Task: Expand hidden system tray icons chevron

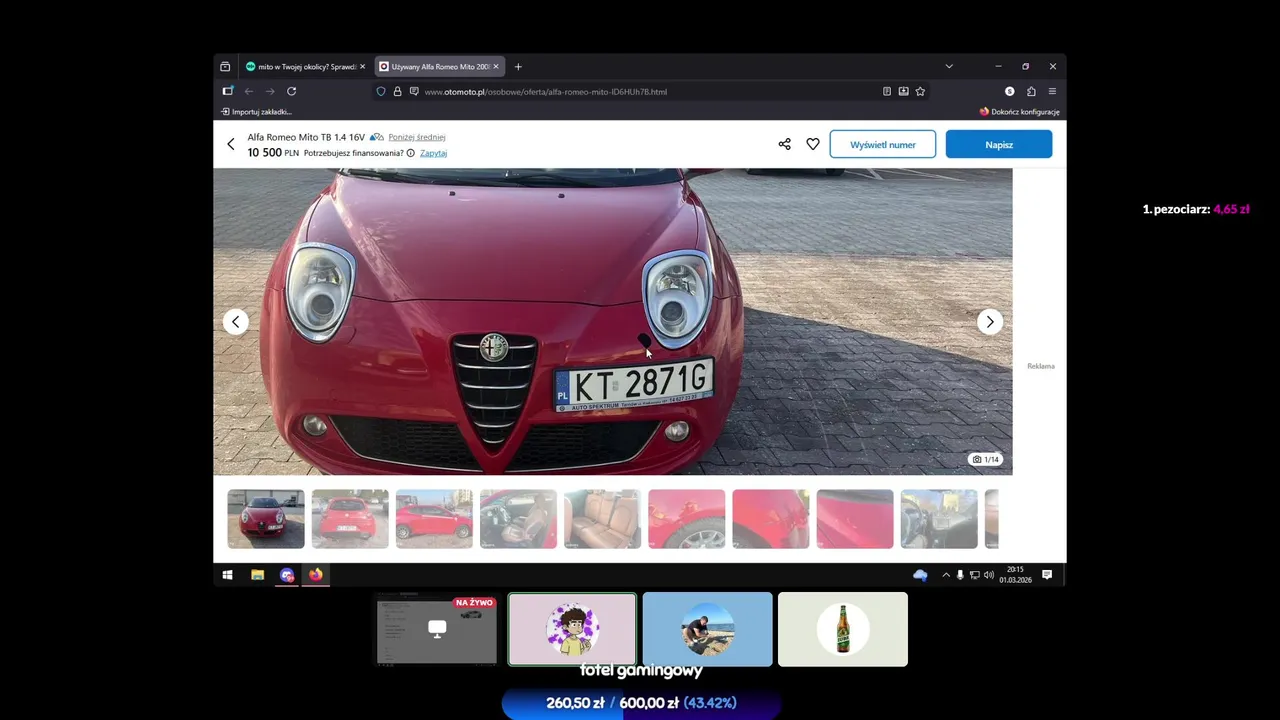Action: coord(946,575)
